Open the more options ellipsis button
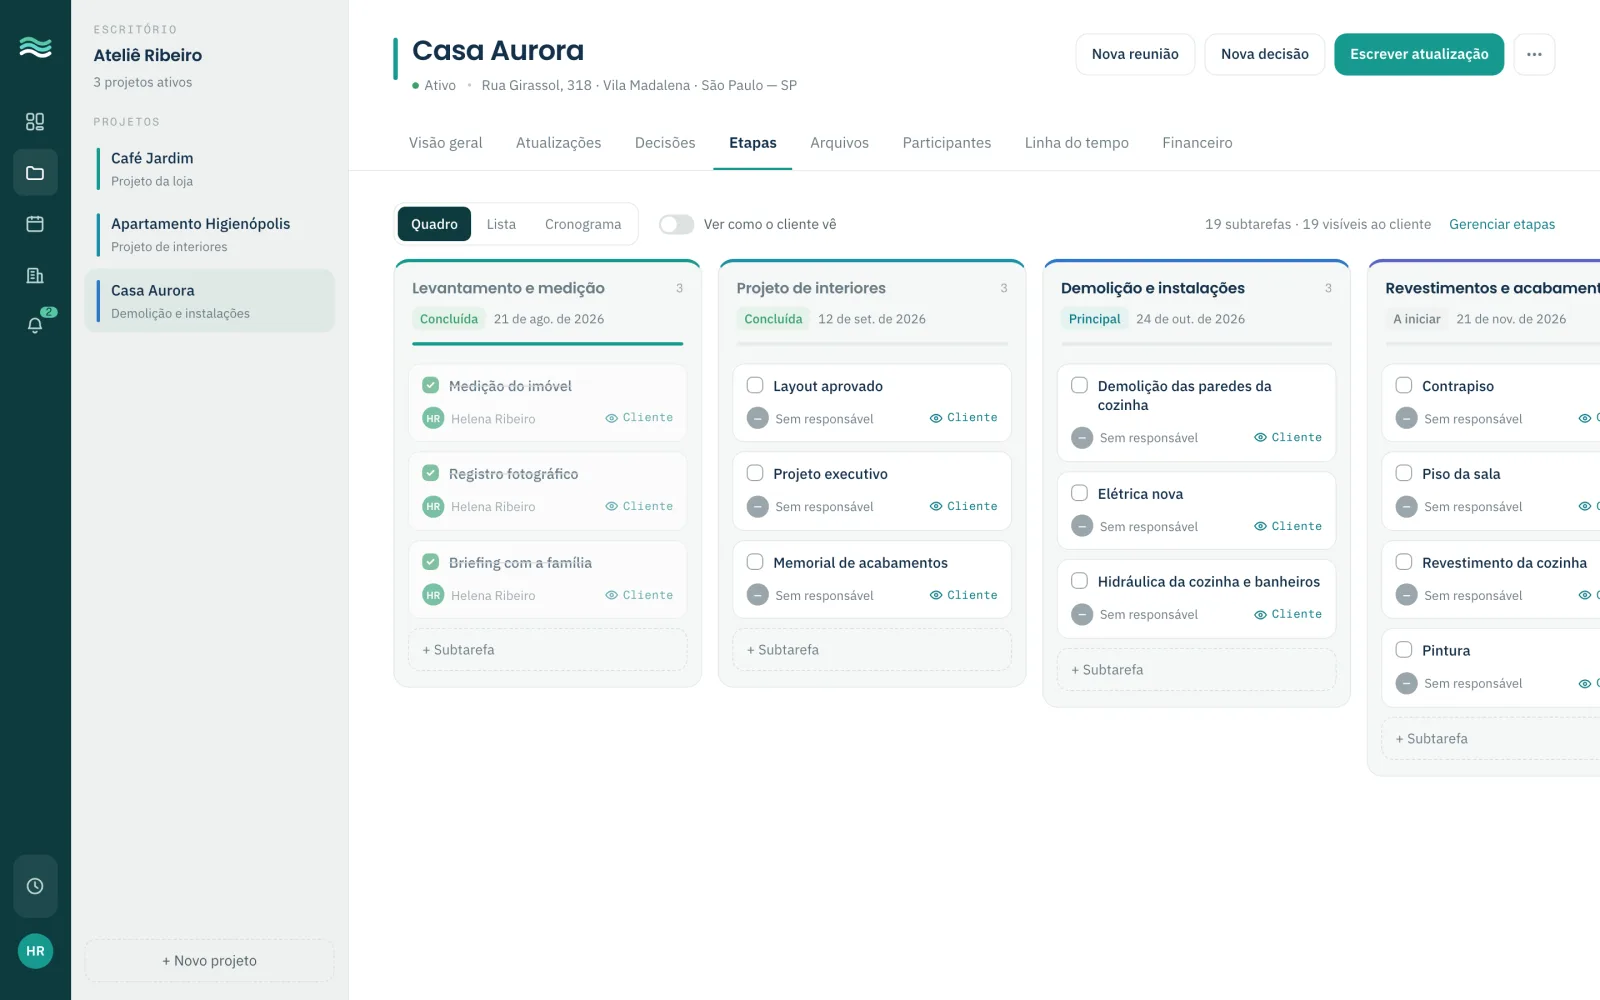 tap(1534, 54)
